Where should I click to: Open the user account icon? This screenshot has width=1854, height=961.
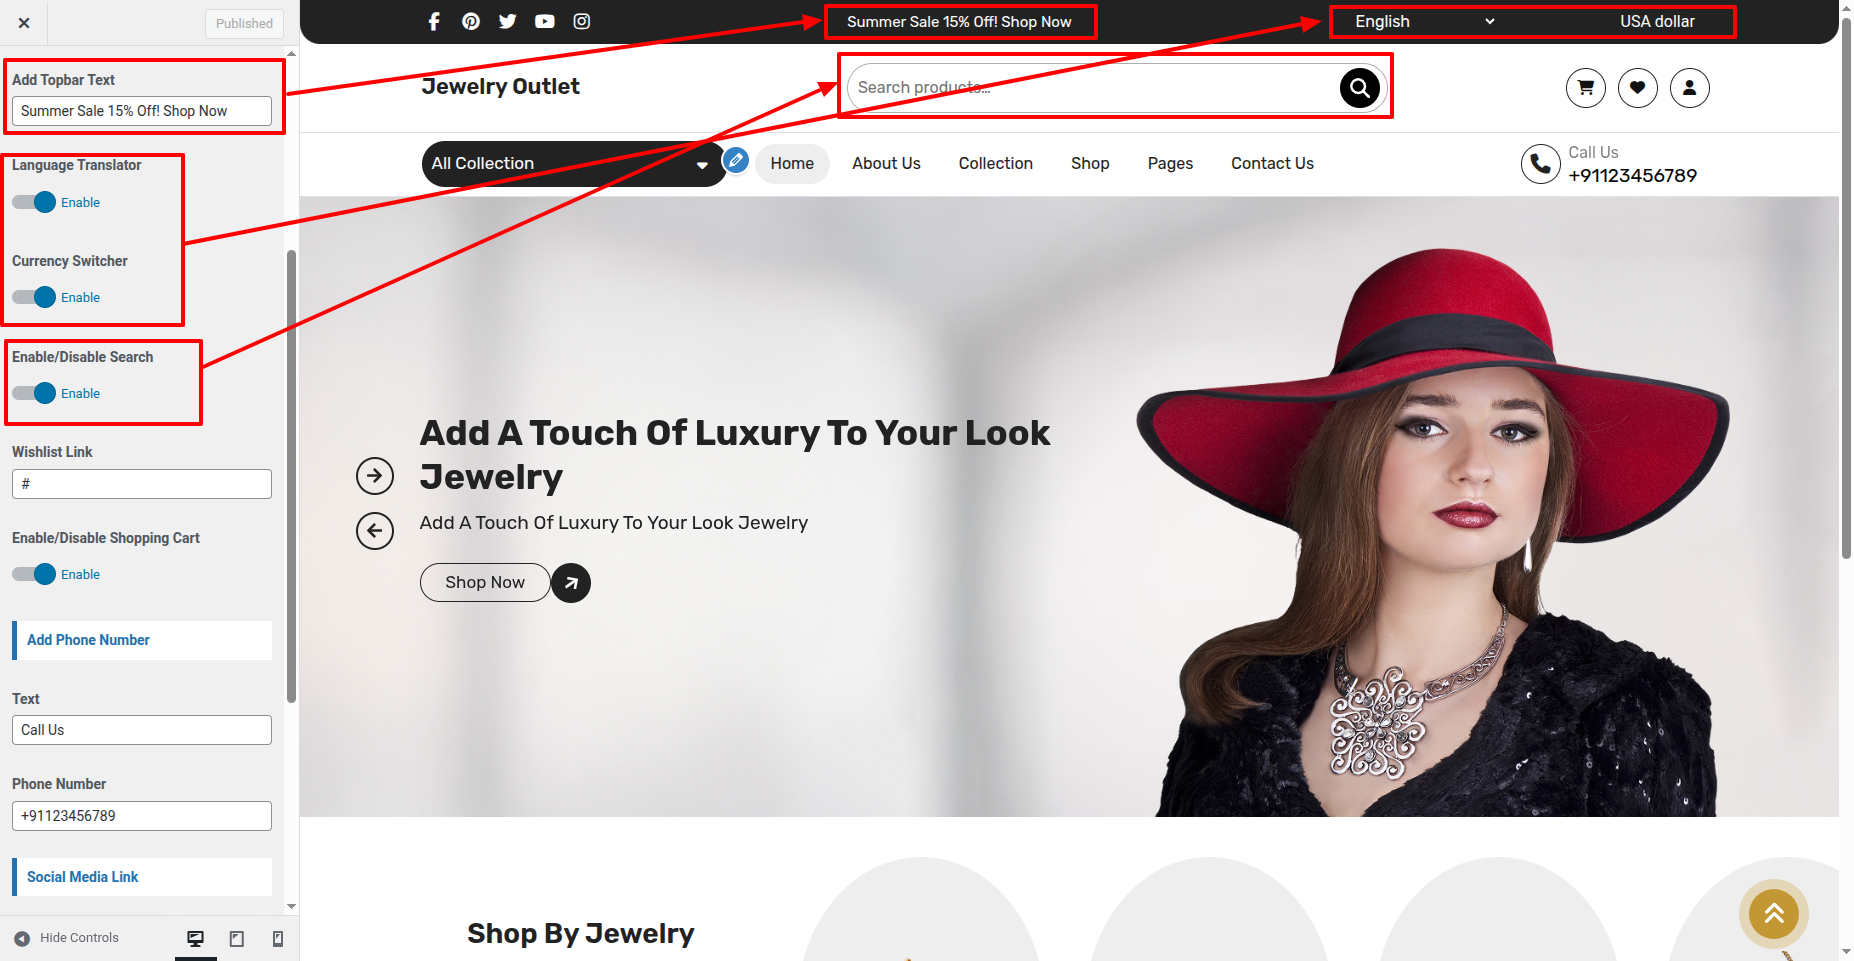(1689, 88)
